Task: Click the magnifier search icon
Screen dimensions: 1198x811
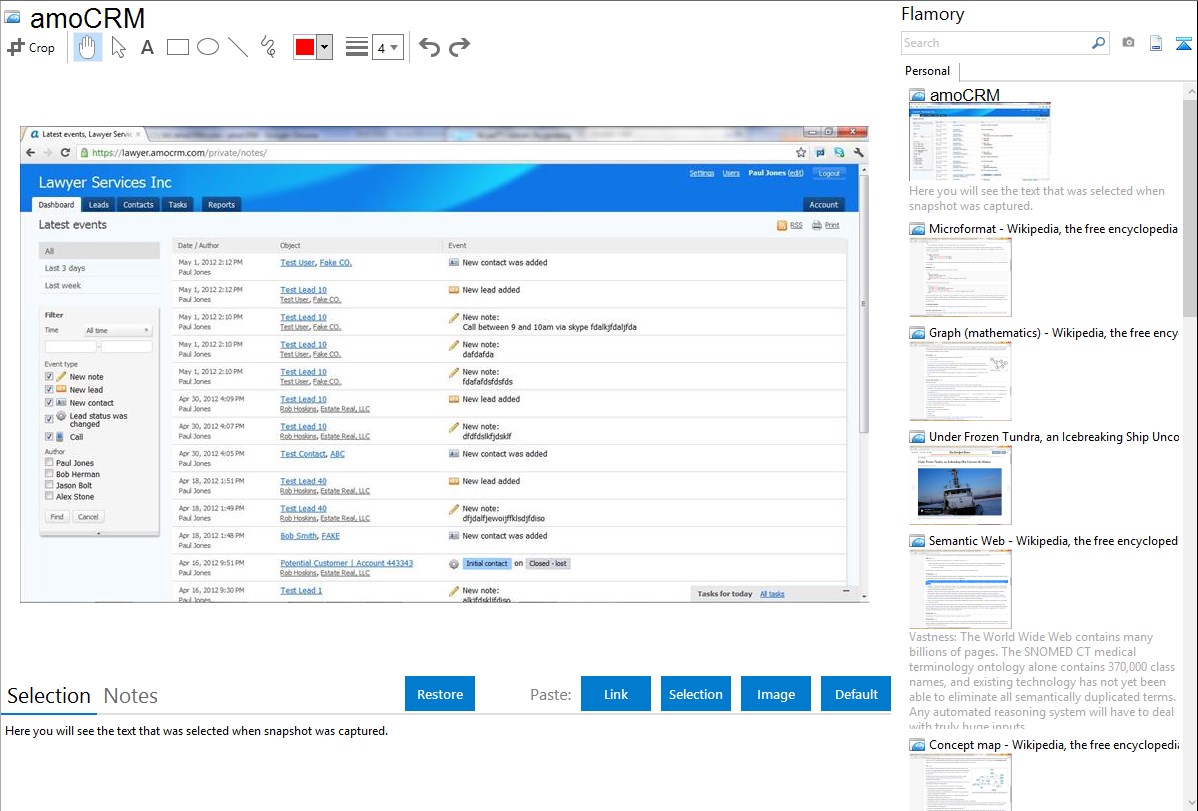Action: point(1098,43)
